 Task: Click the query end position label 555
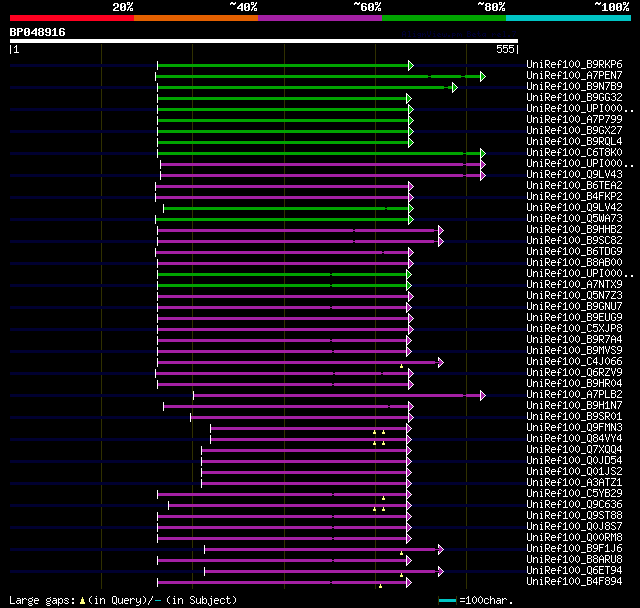tap(505, 49)
